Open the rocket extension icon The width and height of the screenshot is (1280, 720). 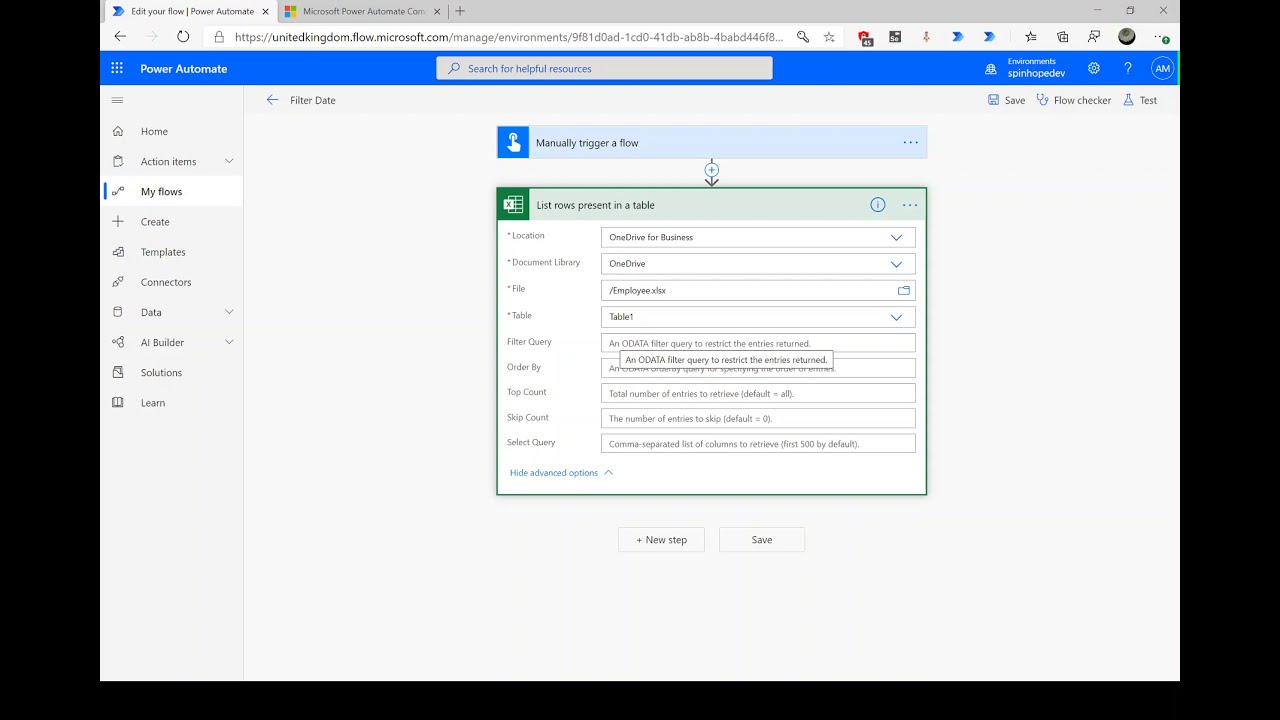926,37
